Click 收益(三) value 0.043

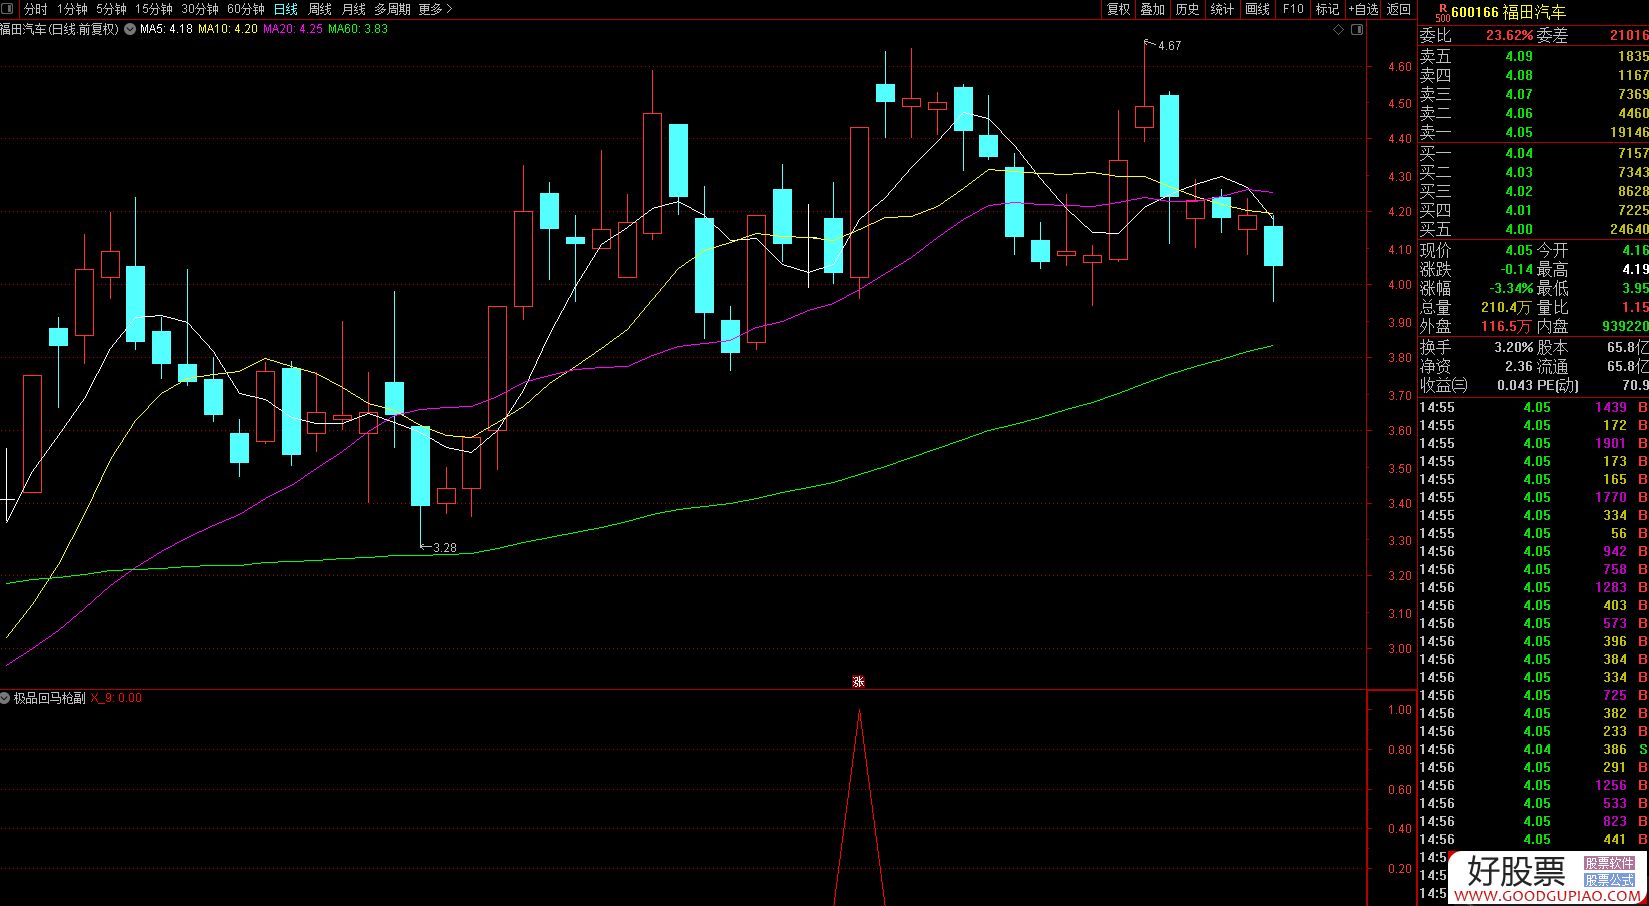click(x=1515, y=385)
